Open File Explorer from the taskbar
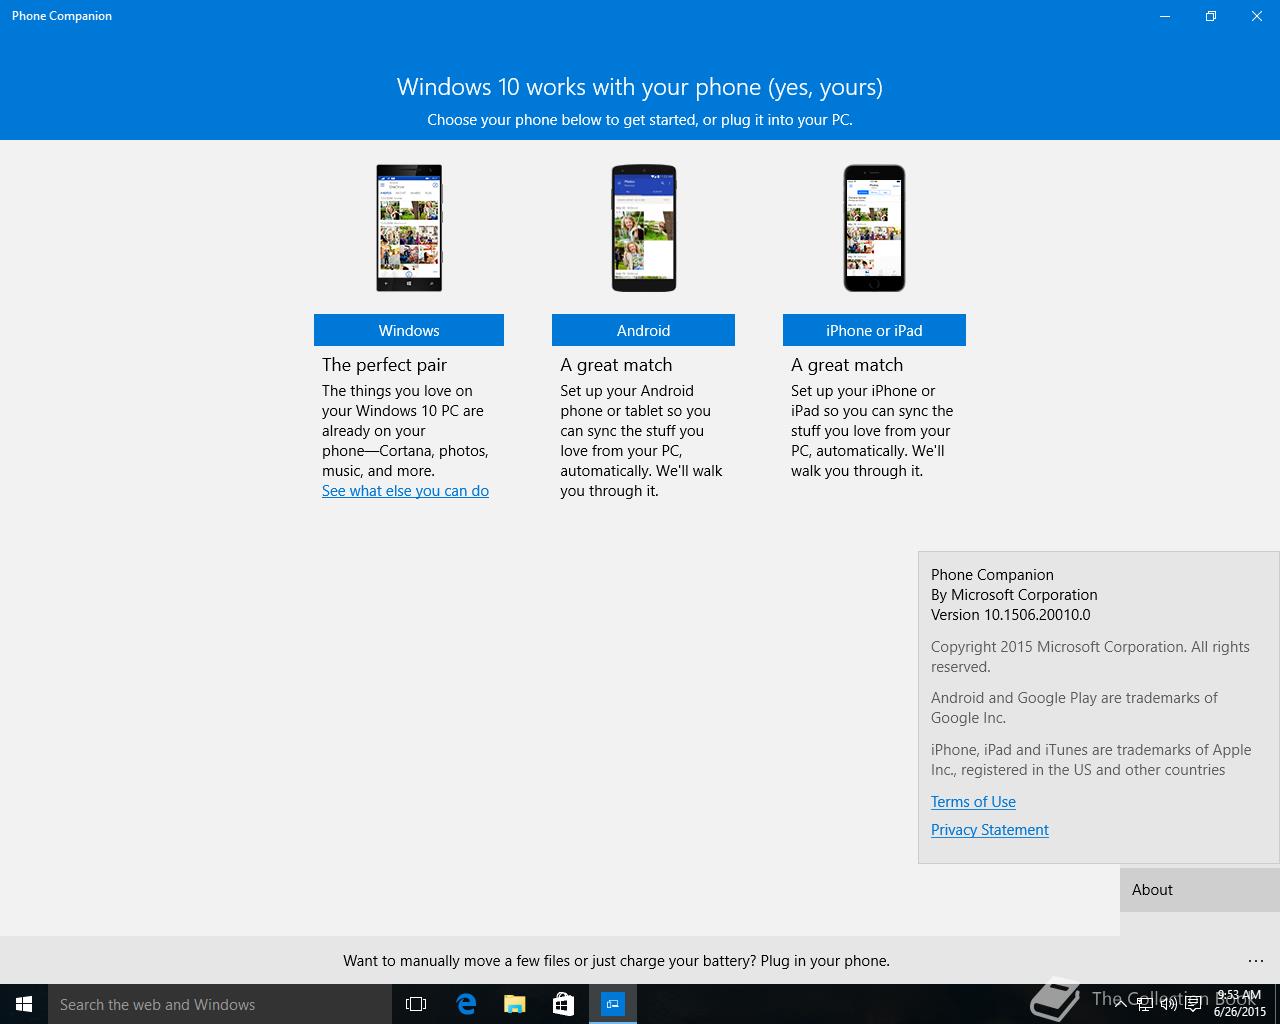Screen dimensions: 1280x1024 (x=514, y=1004)
